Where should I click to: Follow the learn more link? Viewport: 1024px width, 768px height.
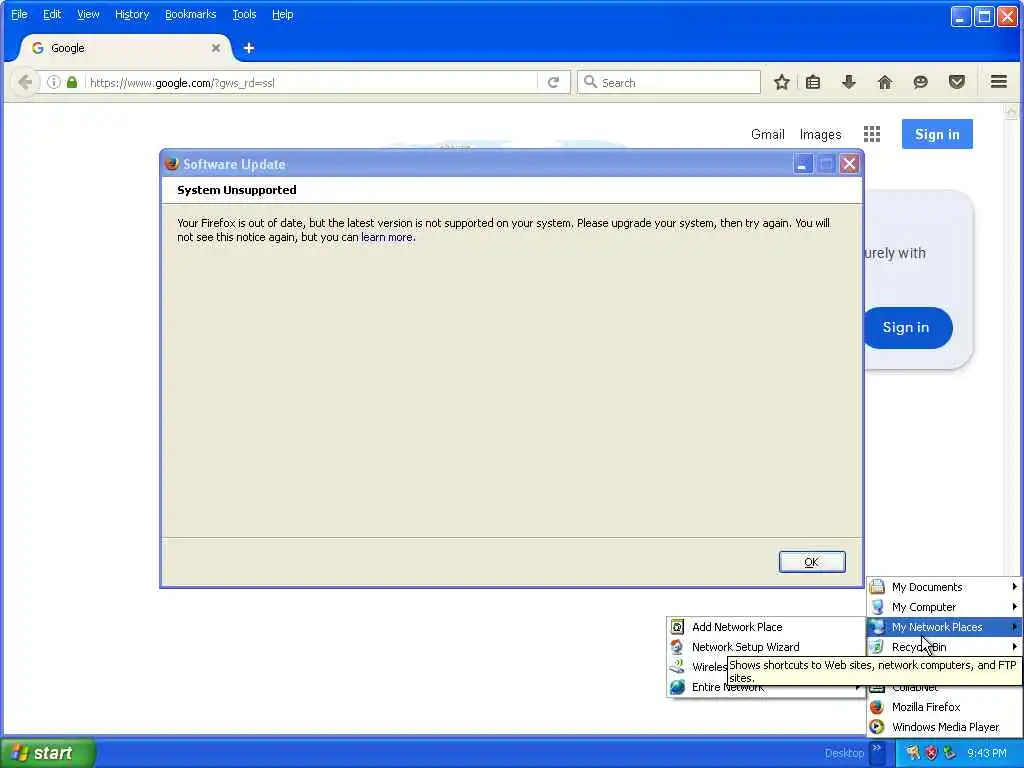click(387, 238)
